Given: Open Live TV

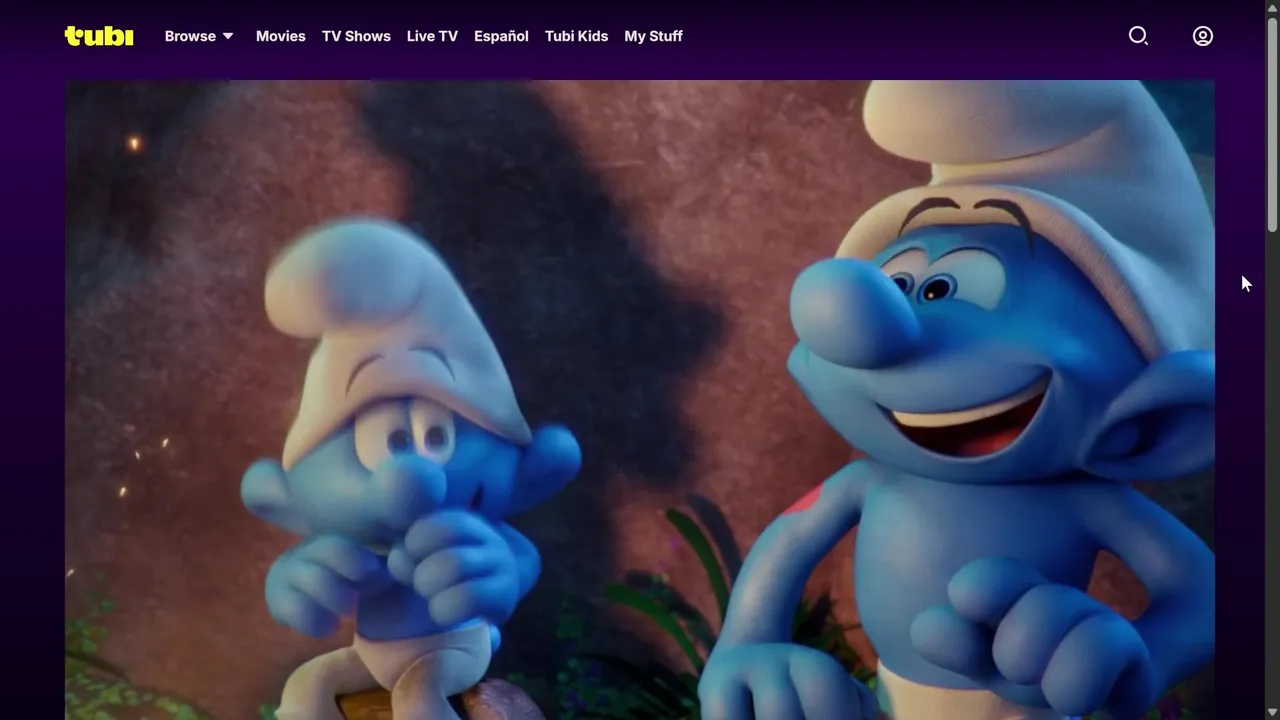Looking at the screenshot, I should pyautogui.click(x=432, y=36).
